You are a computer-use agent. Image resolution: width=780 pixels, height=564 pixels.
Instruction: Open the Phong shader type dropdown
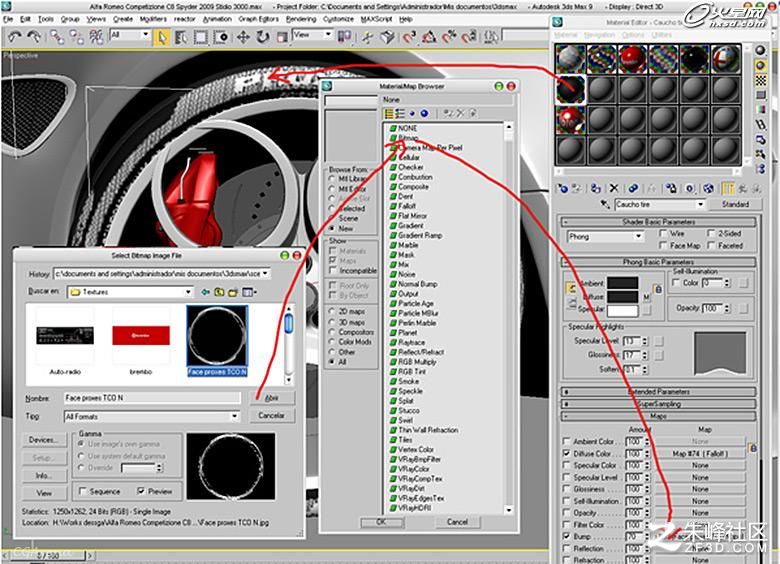coord(638,236)
